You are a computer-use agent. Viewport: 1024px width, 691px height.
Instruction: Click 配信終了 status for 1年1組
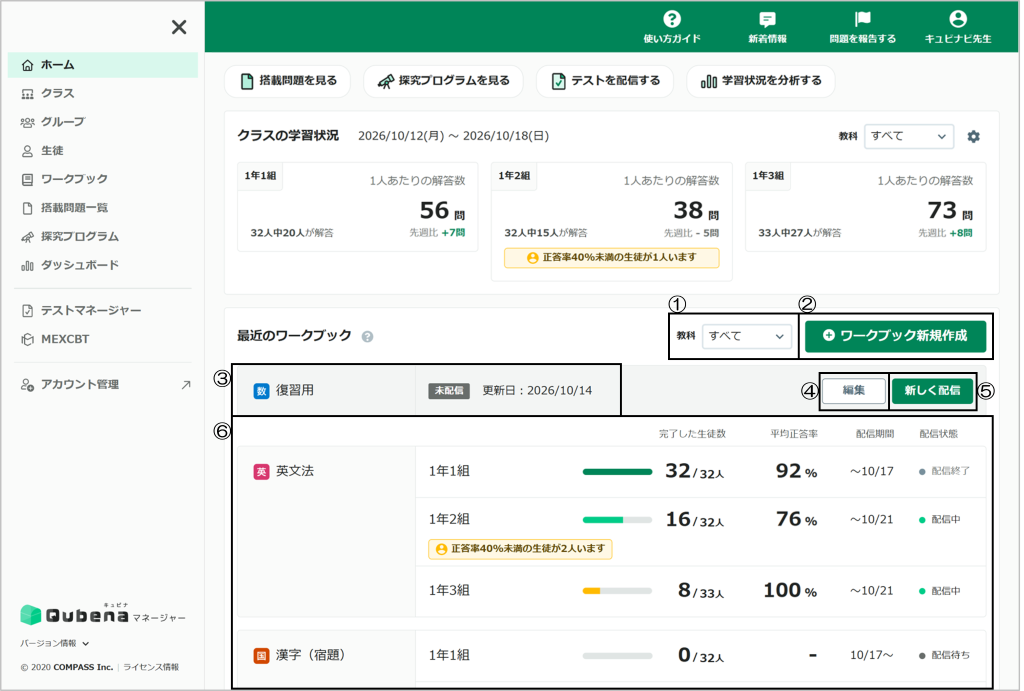click(944, 472)
